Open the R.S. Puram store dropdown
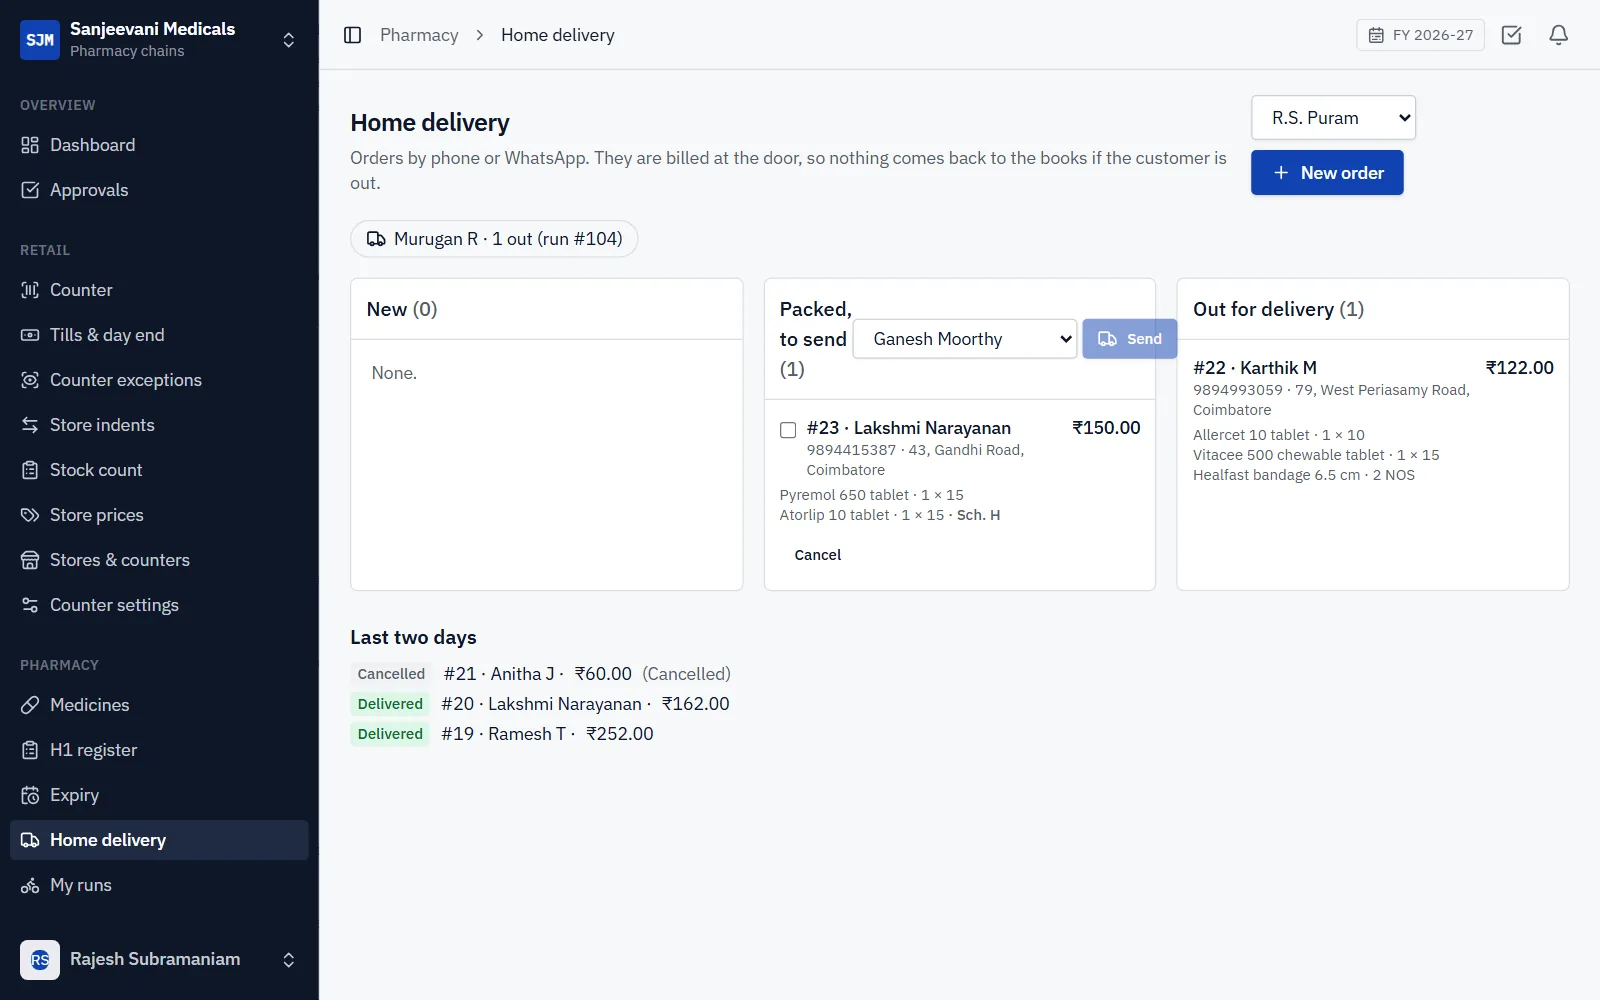This screenshot has width=1600, height=1000. 1333,118
